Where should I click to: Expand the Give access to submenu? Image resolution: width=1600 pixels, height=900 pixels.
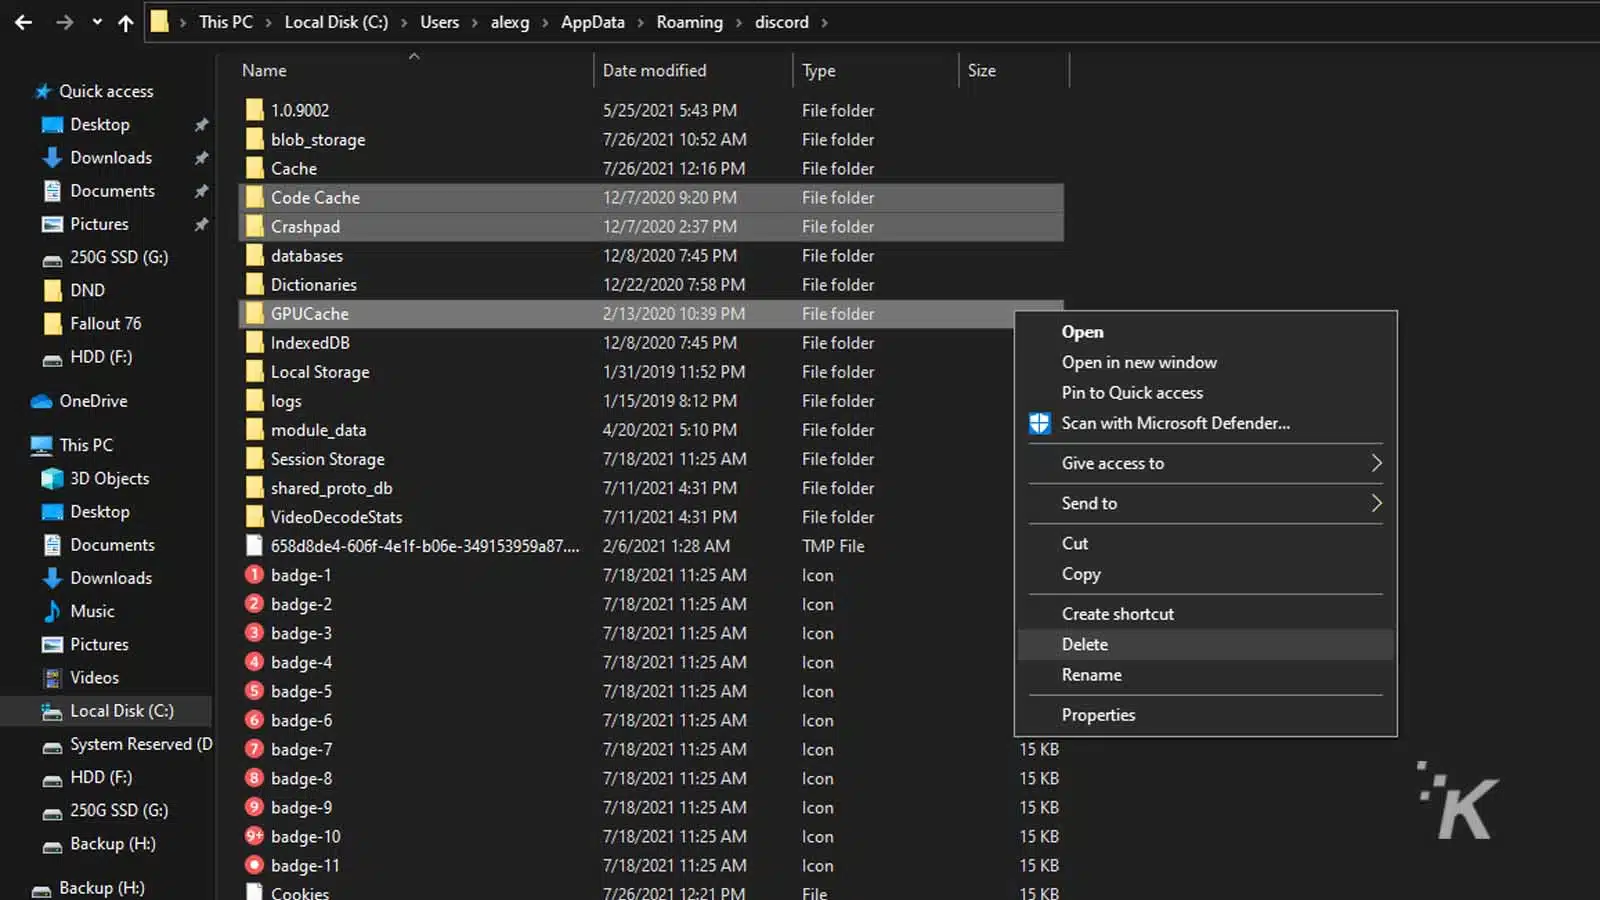1112,463
